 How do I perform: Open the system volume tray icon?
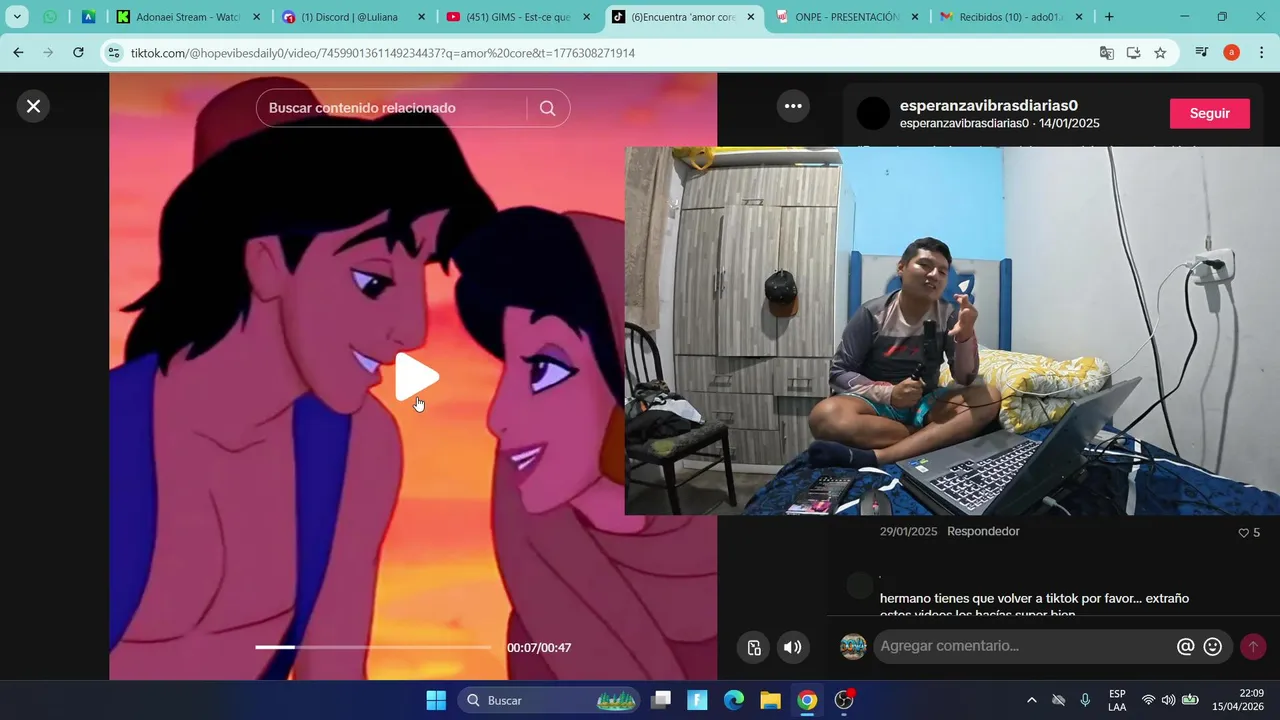(x=1168, y=700)
